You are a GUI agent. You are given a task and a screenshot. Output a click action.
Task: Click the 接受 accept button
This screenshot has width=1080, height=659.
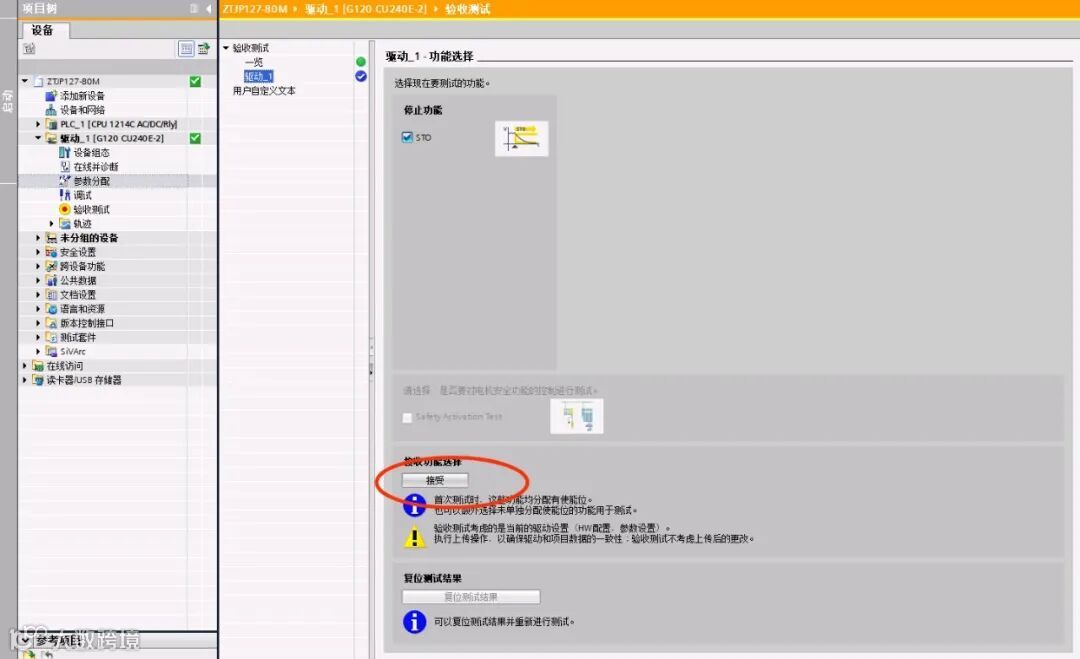(435, 480)
